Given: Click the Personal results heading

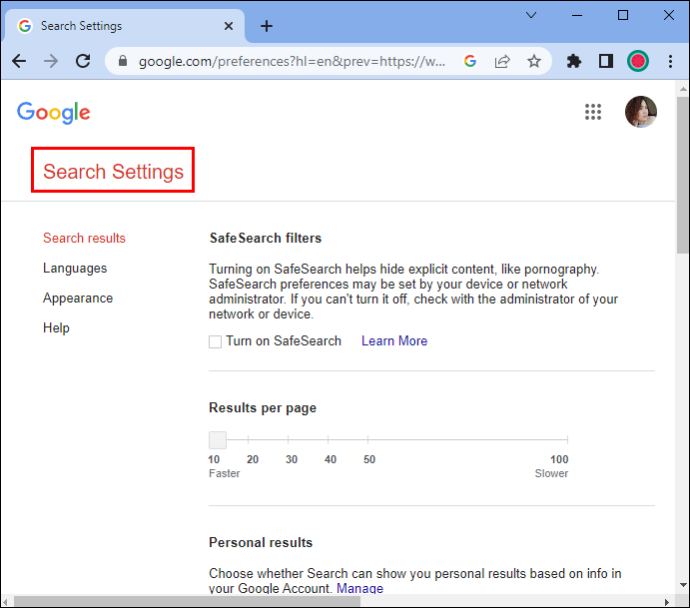Looking at the screenshot, I should pos(261,542).
